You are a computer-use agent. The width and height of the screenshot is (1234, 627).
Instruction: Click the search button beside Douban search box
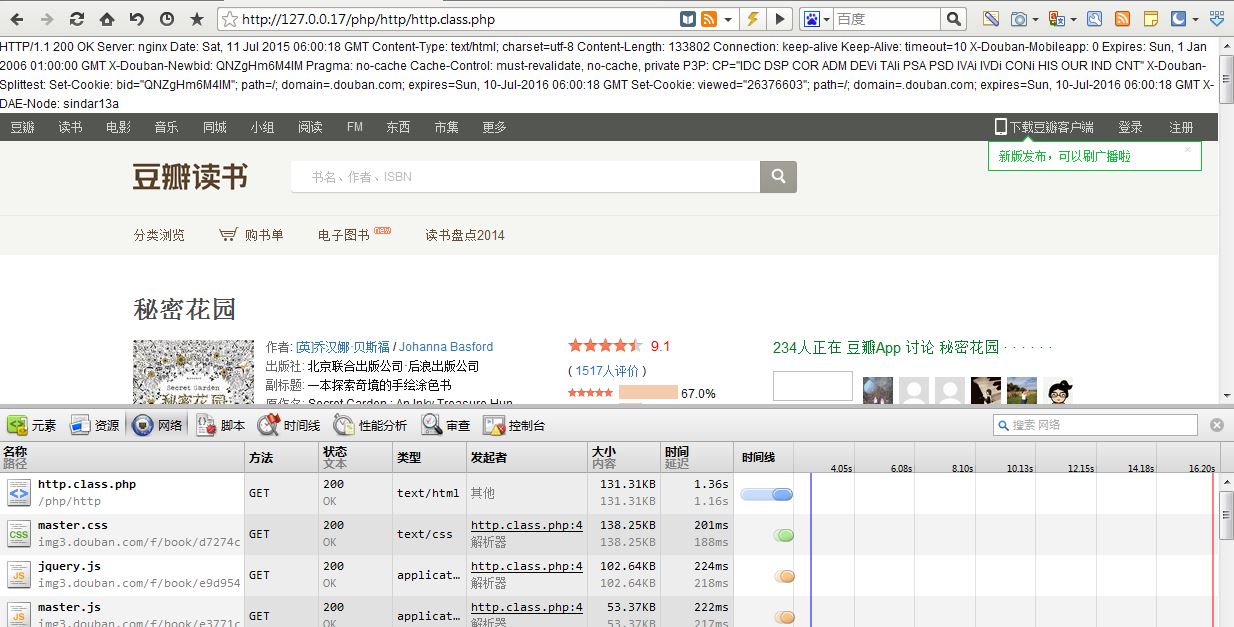point(778,177)
